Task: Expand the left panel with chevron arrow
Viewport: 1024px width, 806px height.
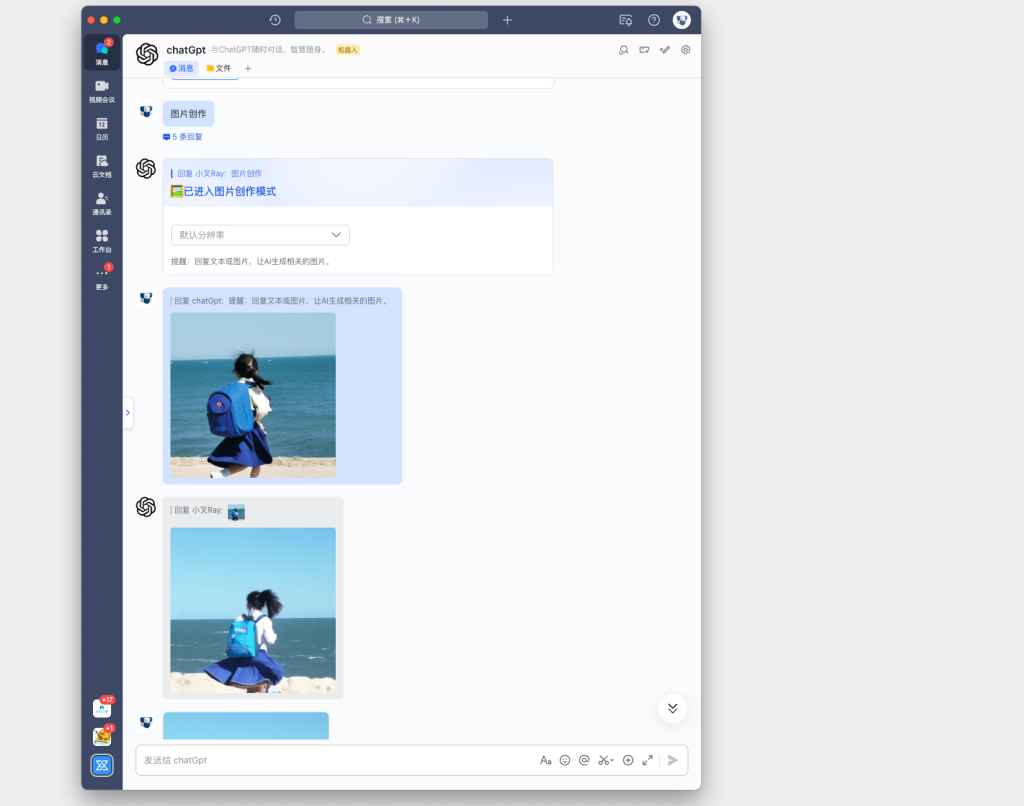Action: tap(128, 413)
